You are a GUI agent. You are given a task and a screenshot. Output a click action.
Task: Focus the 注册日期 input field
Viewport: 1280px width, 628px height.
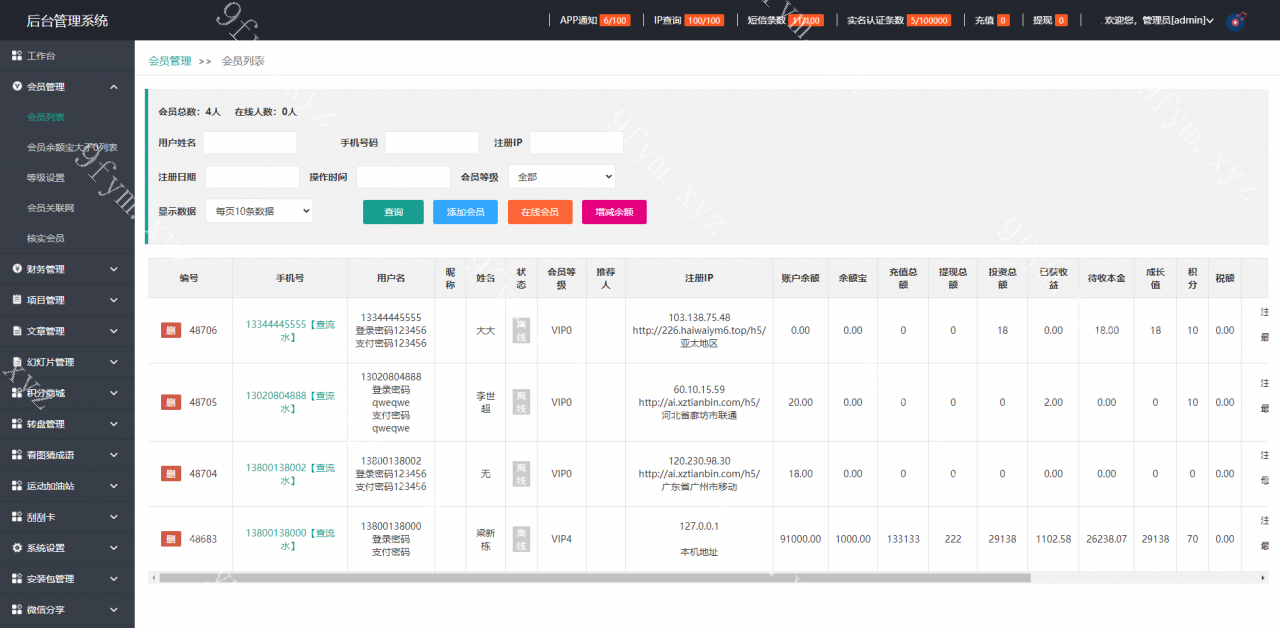pos(252,177)
